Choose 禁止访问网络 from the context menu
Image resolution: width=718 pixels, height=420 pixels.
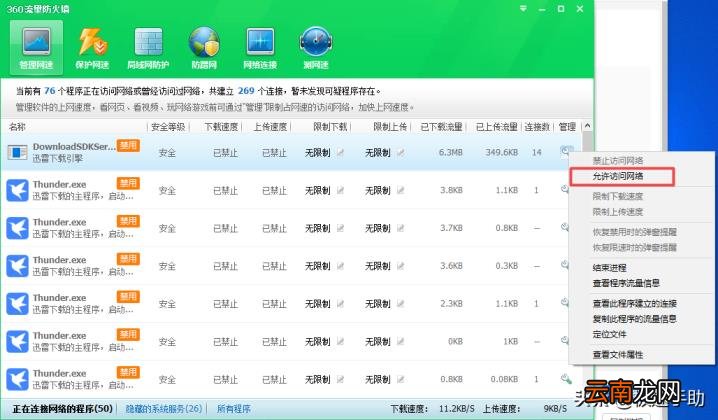coord(618,161)
